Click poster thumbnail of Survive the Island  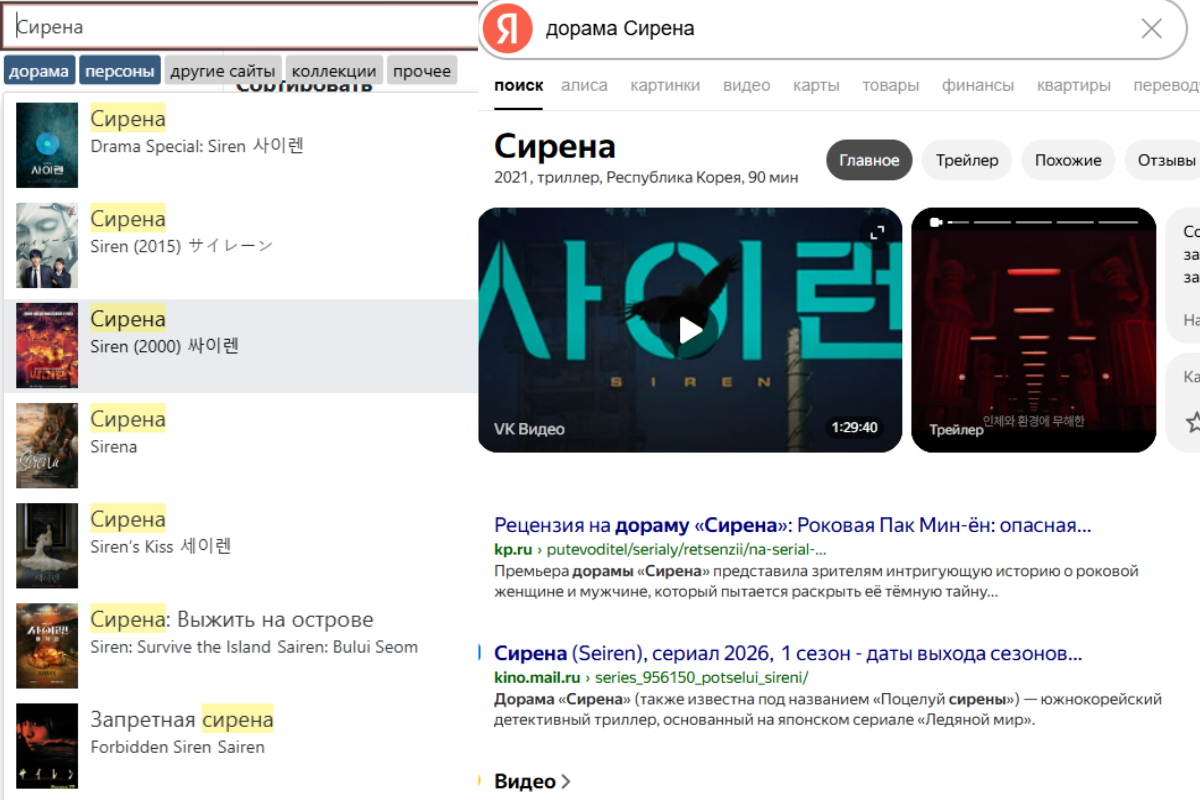[x=47, y=645]
